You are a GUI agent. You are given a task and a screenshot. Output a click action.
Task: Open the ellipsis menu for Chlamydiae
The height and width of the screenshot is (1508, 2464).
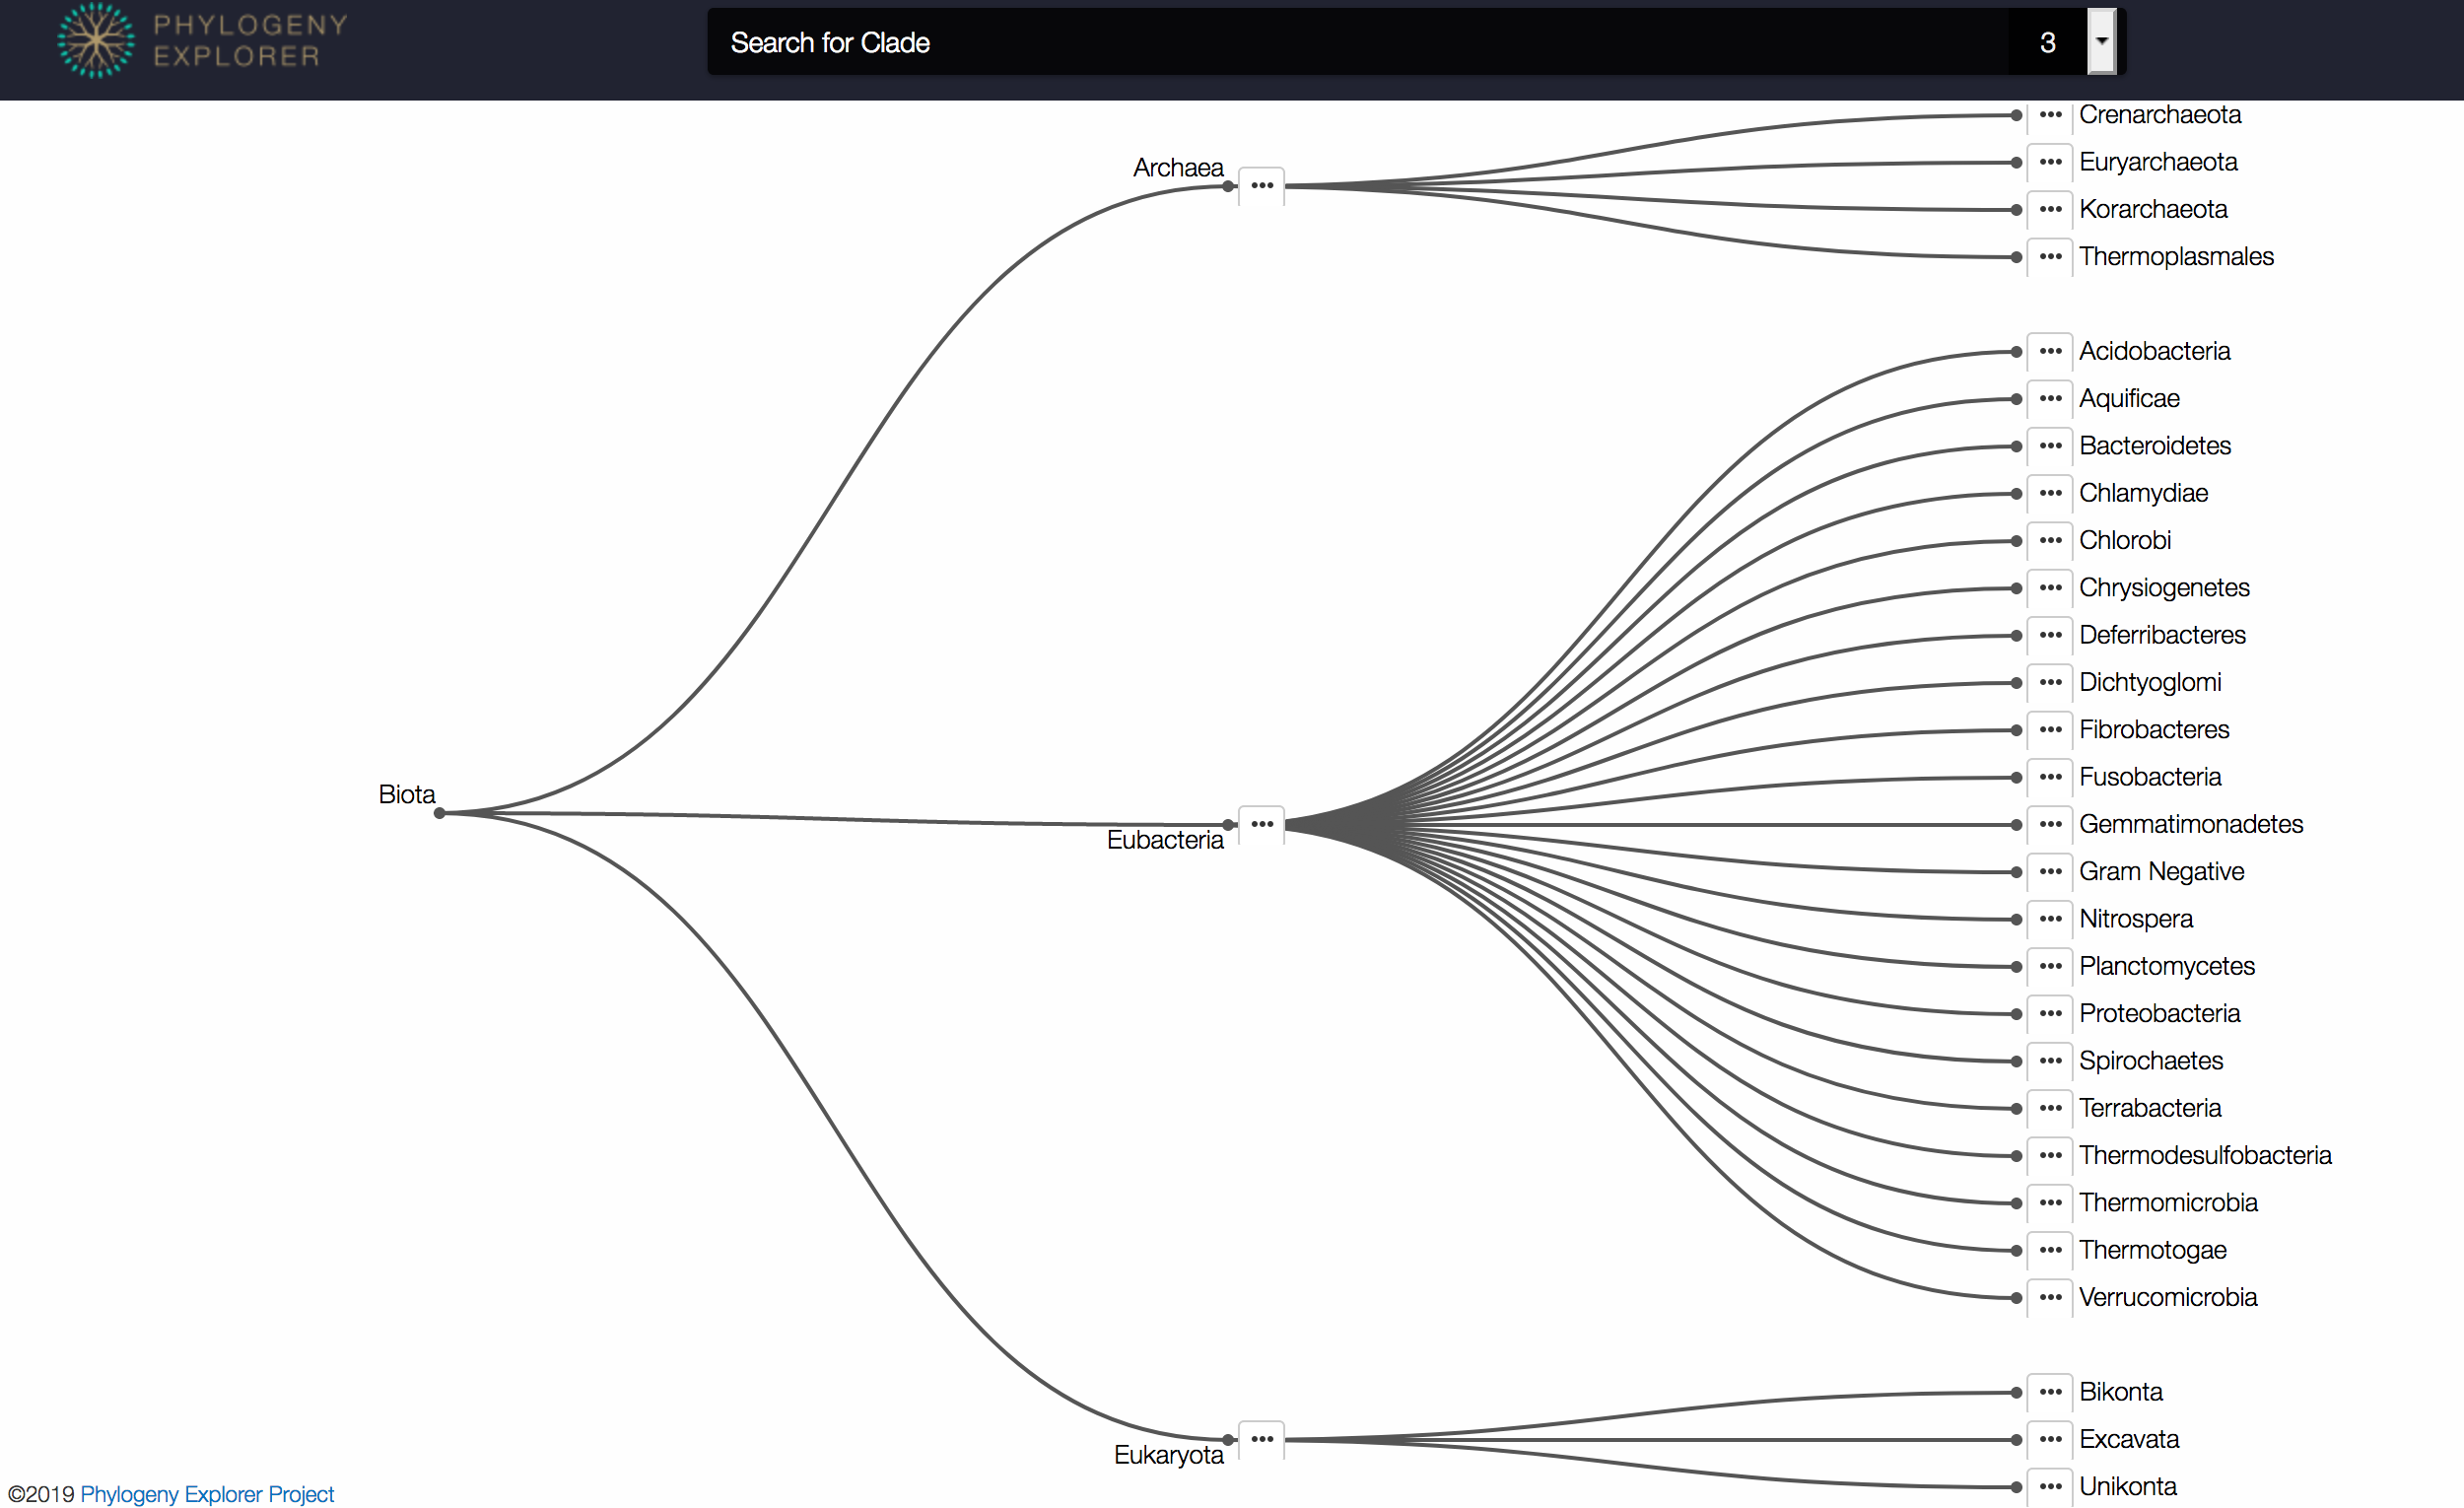point(2050,494)
